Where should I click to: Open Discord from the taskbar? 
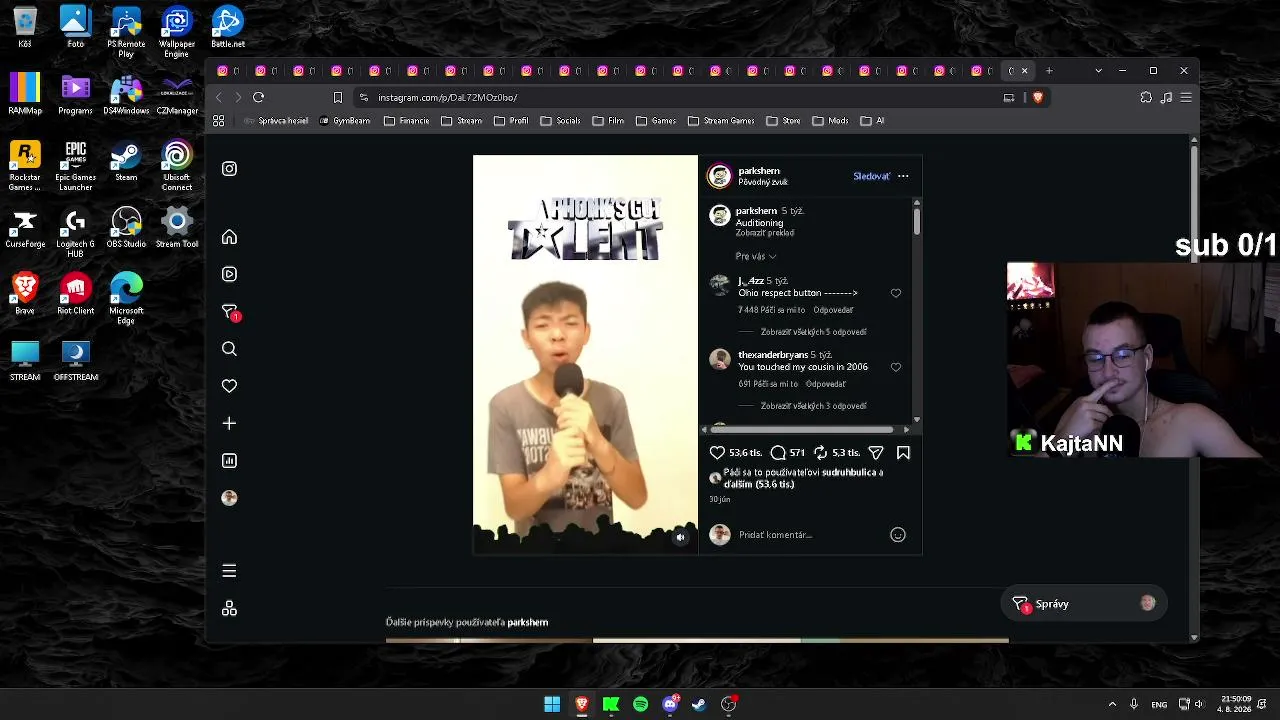pos(670,704)
